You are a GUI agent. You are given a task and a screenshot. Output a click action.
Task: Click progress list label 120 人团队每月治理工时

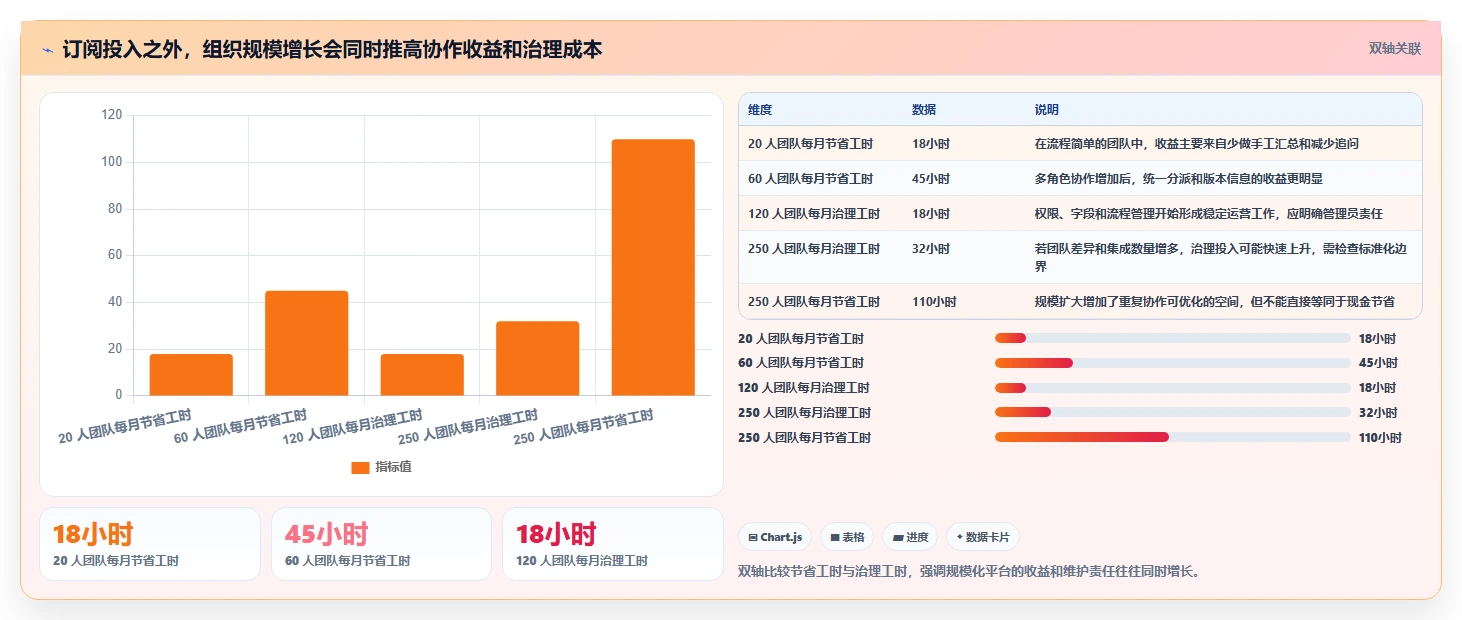(804, 388)
